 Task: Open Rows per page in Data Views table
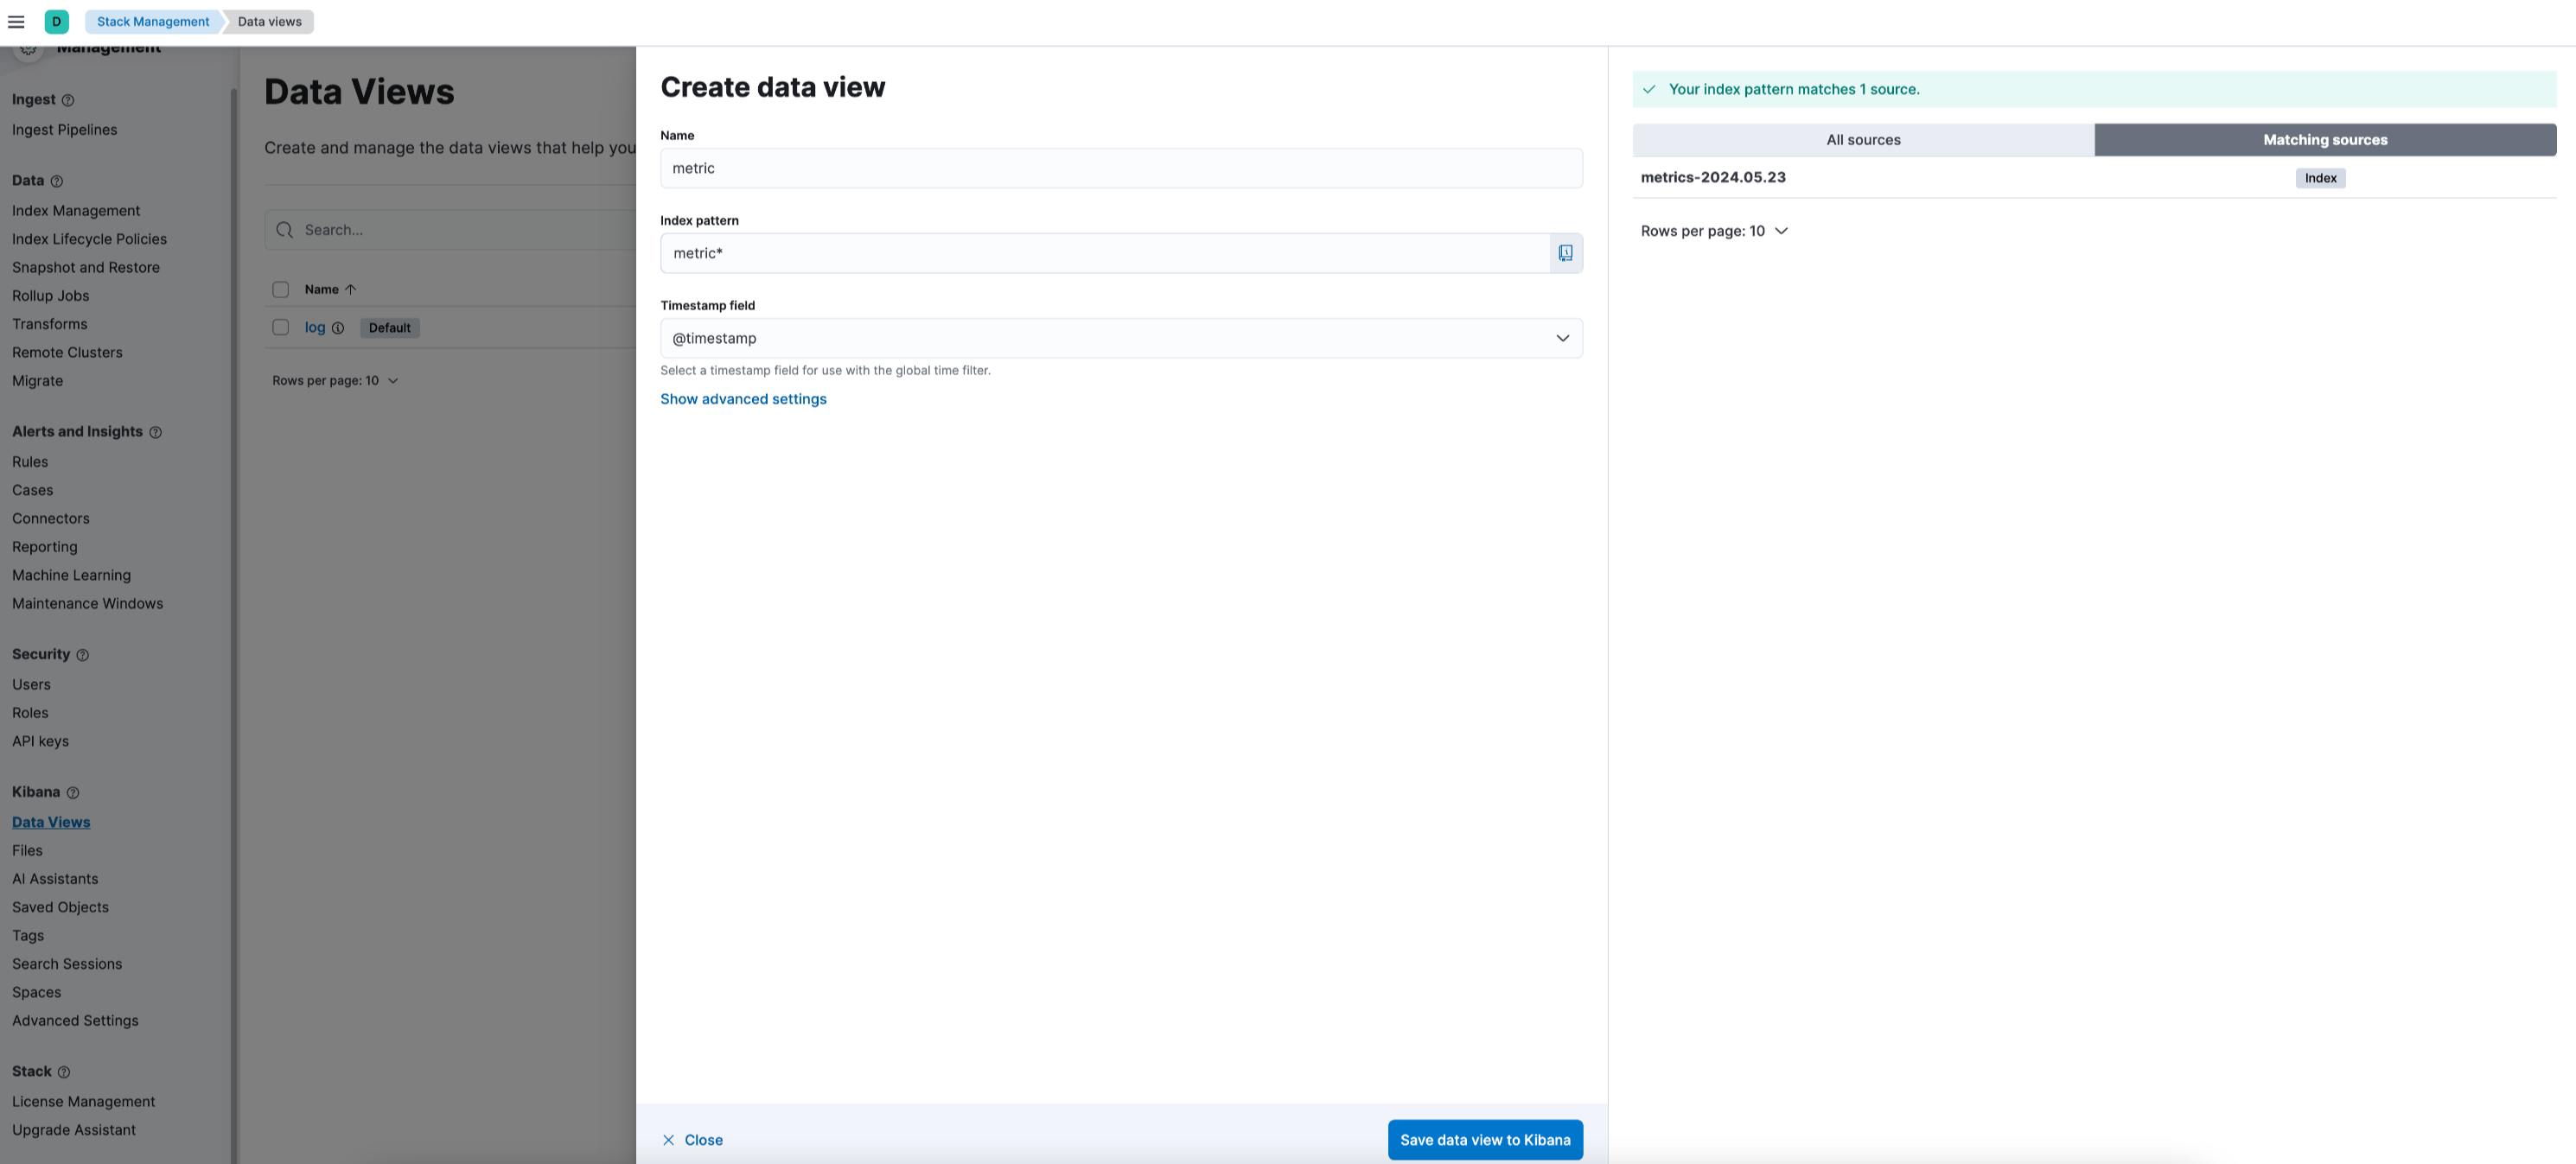coord(336,381)
